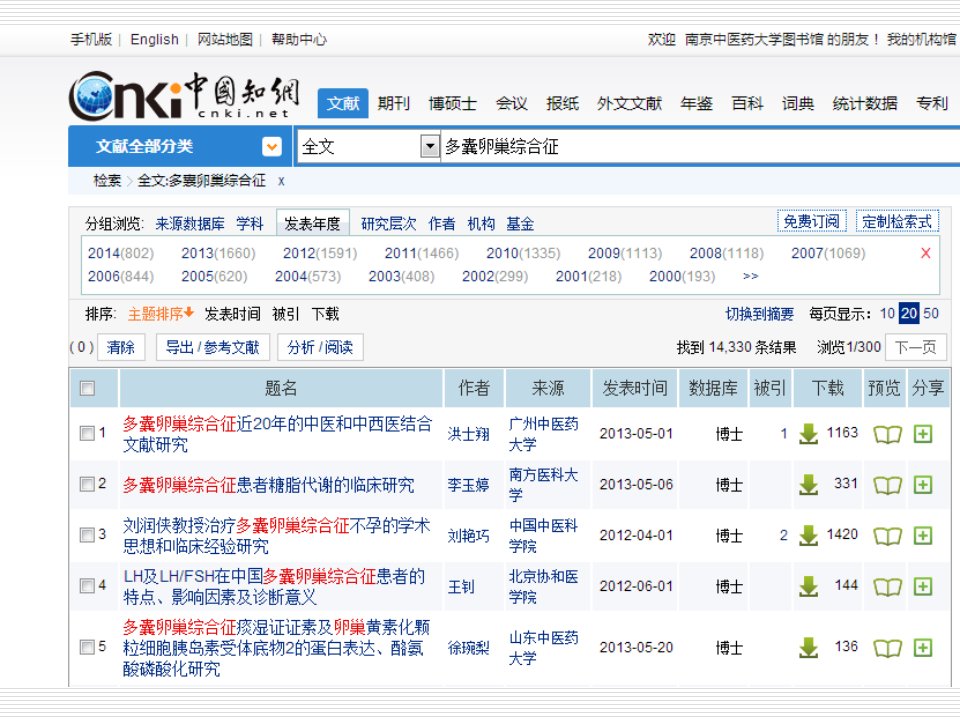Open the English version link
Screen dimensions: 960x720
(154, 39)
